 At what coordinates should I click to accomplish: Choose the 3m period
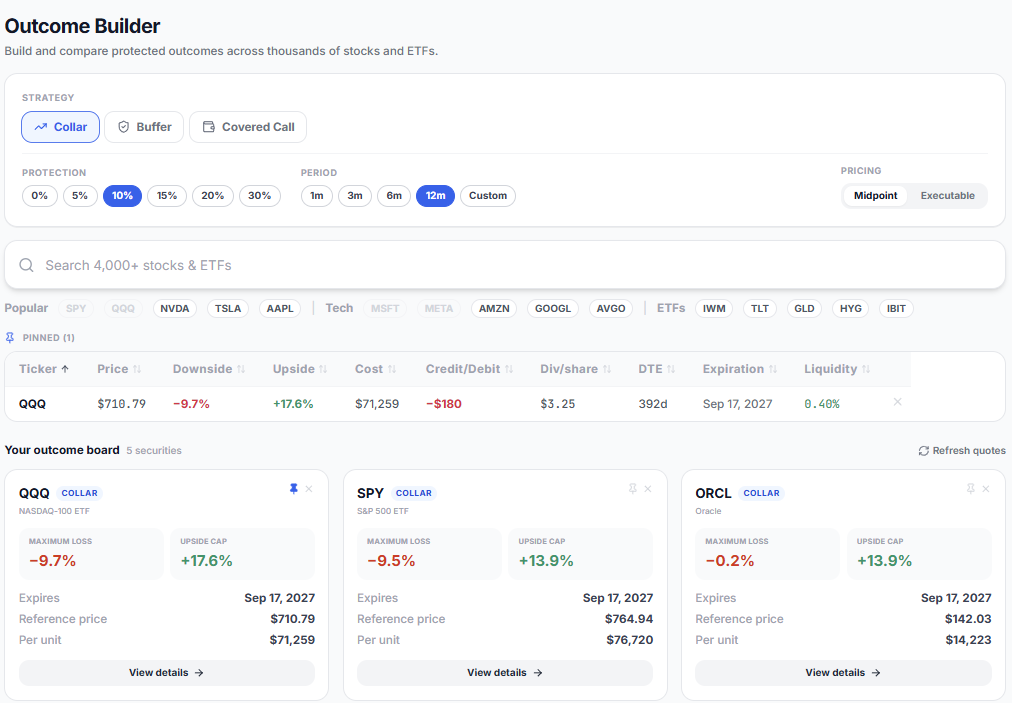[x=355, y=196]
